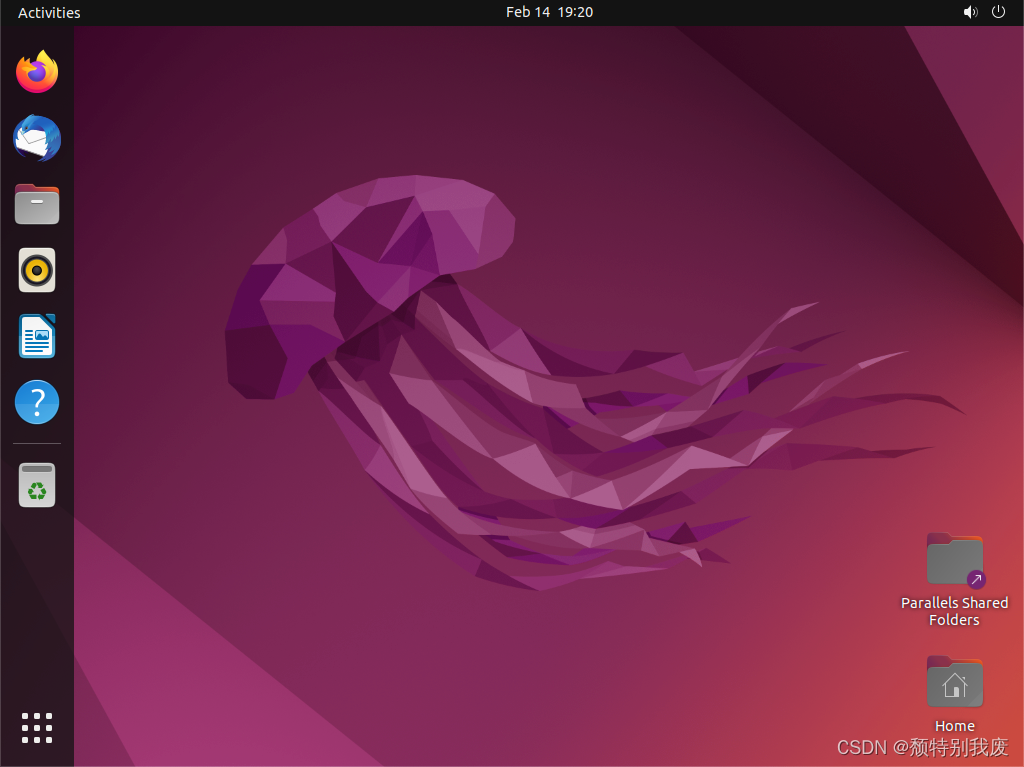Click the volume speaker icon
Viewport: 1024px width, 767px height.
click(x=970, y=12)
